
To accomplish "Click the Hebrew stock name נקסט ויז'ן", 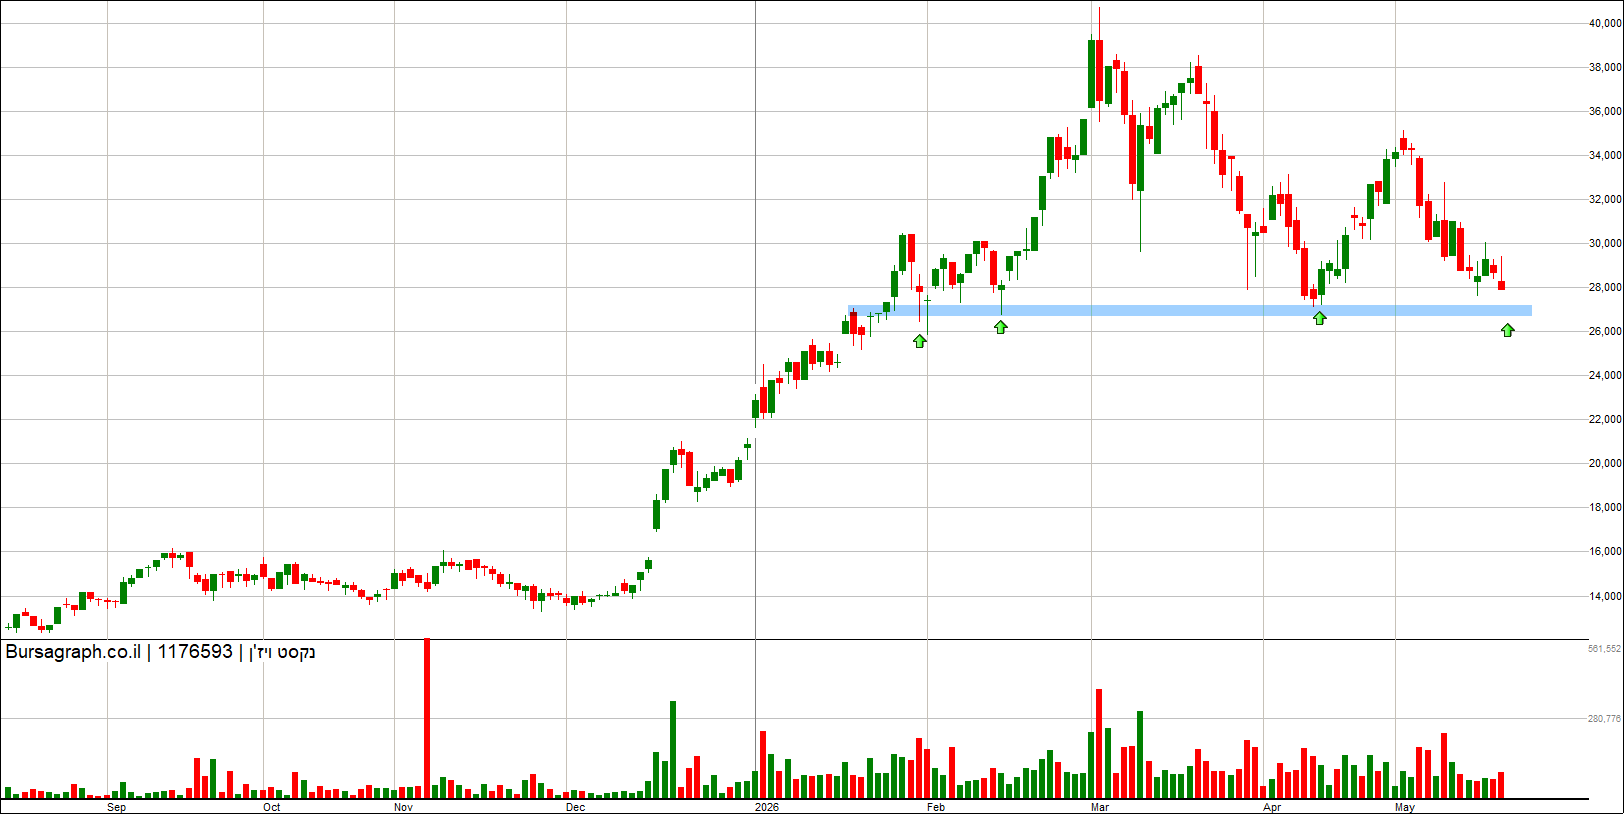I will [x=282, y=653].
